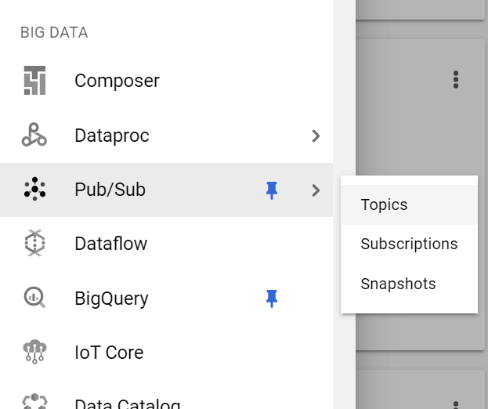Click the Dataflow service icon
Screen dimensions: 488x409
click(x=35, y=243)
